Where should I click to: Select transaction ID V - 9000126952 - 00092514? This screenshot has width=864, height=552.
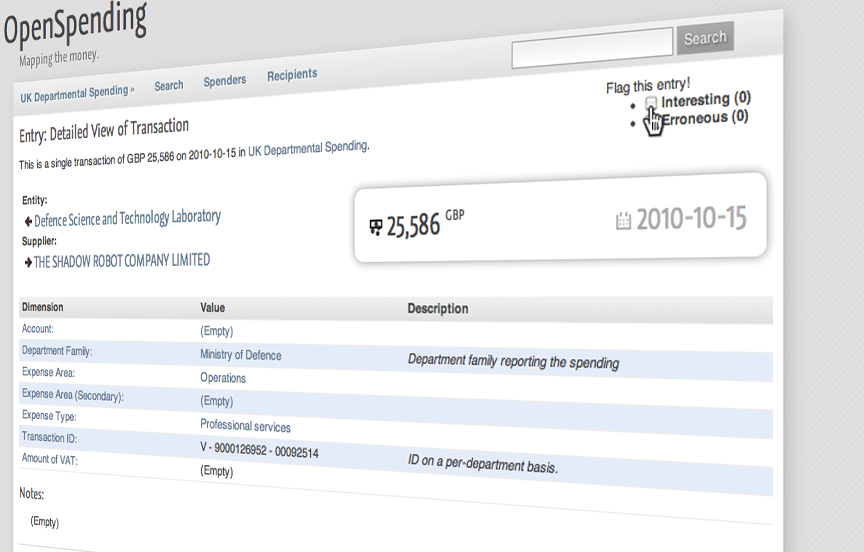[x=259, y=450]
